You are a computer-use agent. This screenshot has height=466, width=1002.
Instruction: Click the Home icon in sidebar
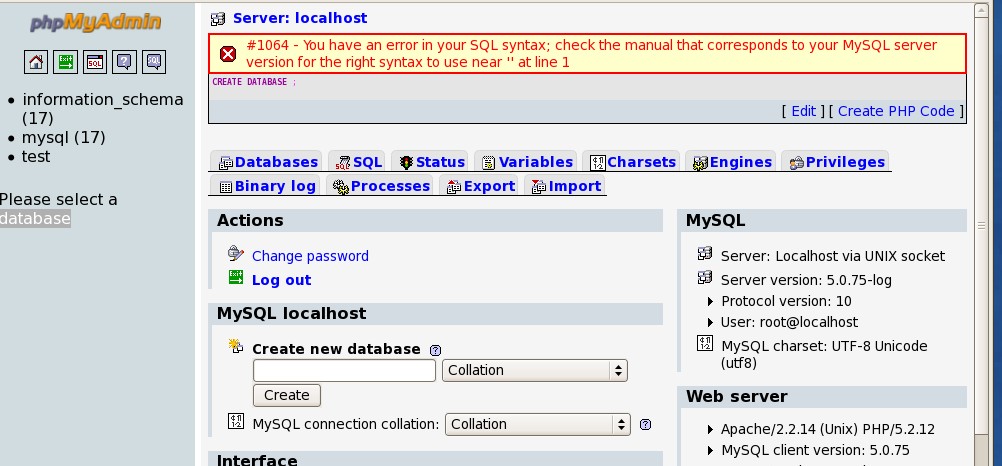point(36,62)
